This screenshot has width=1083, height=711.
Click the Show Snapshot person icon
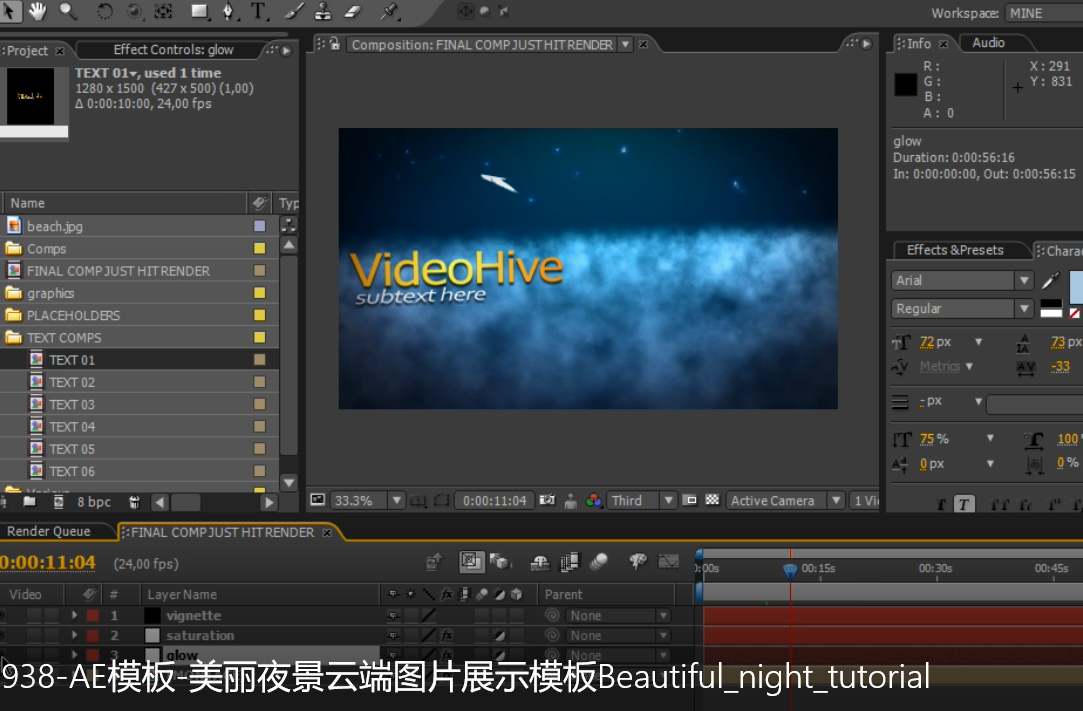(x=571, y=501)
